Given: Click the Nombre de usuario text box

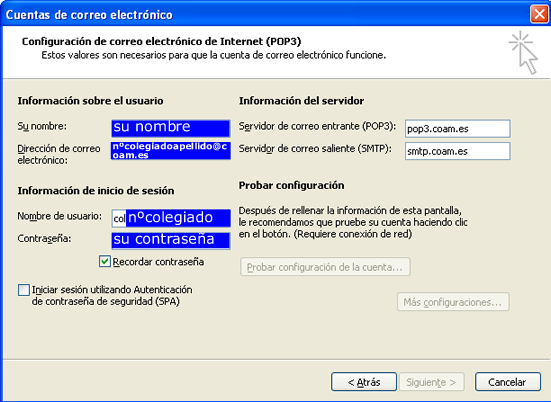Looking at the screenshot, I should (x=171, y=218).
